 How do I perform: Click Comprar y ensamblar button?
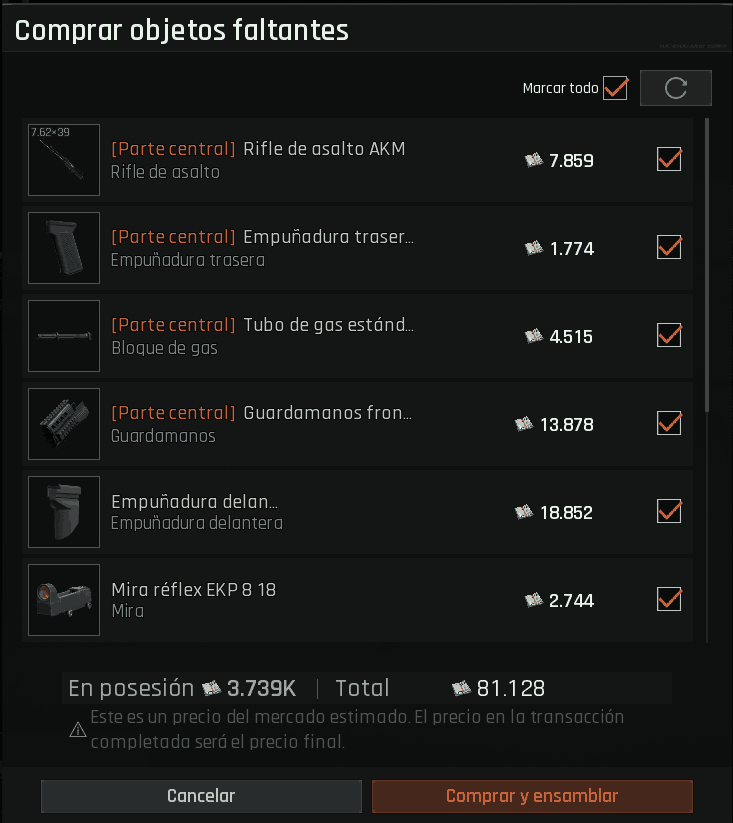[x=532, y=796]
